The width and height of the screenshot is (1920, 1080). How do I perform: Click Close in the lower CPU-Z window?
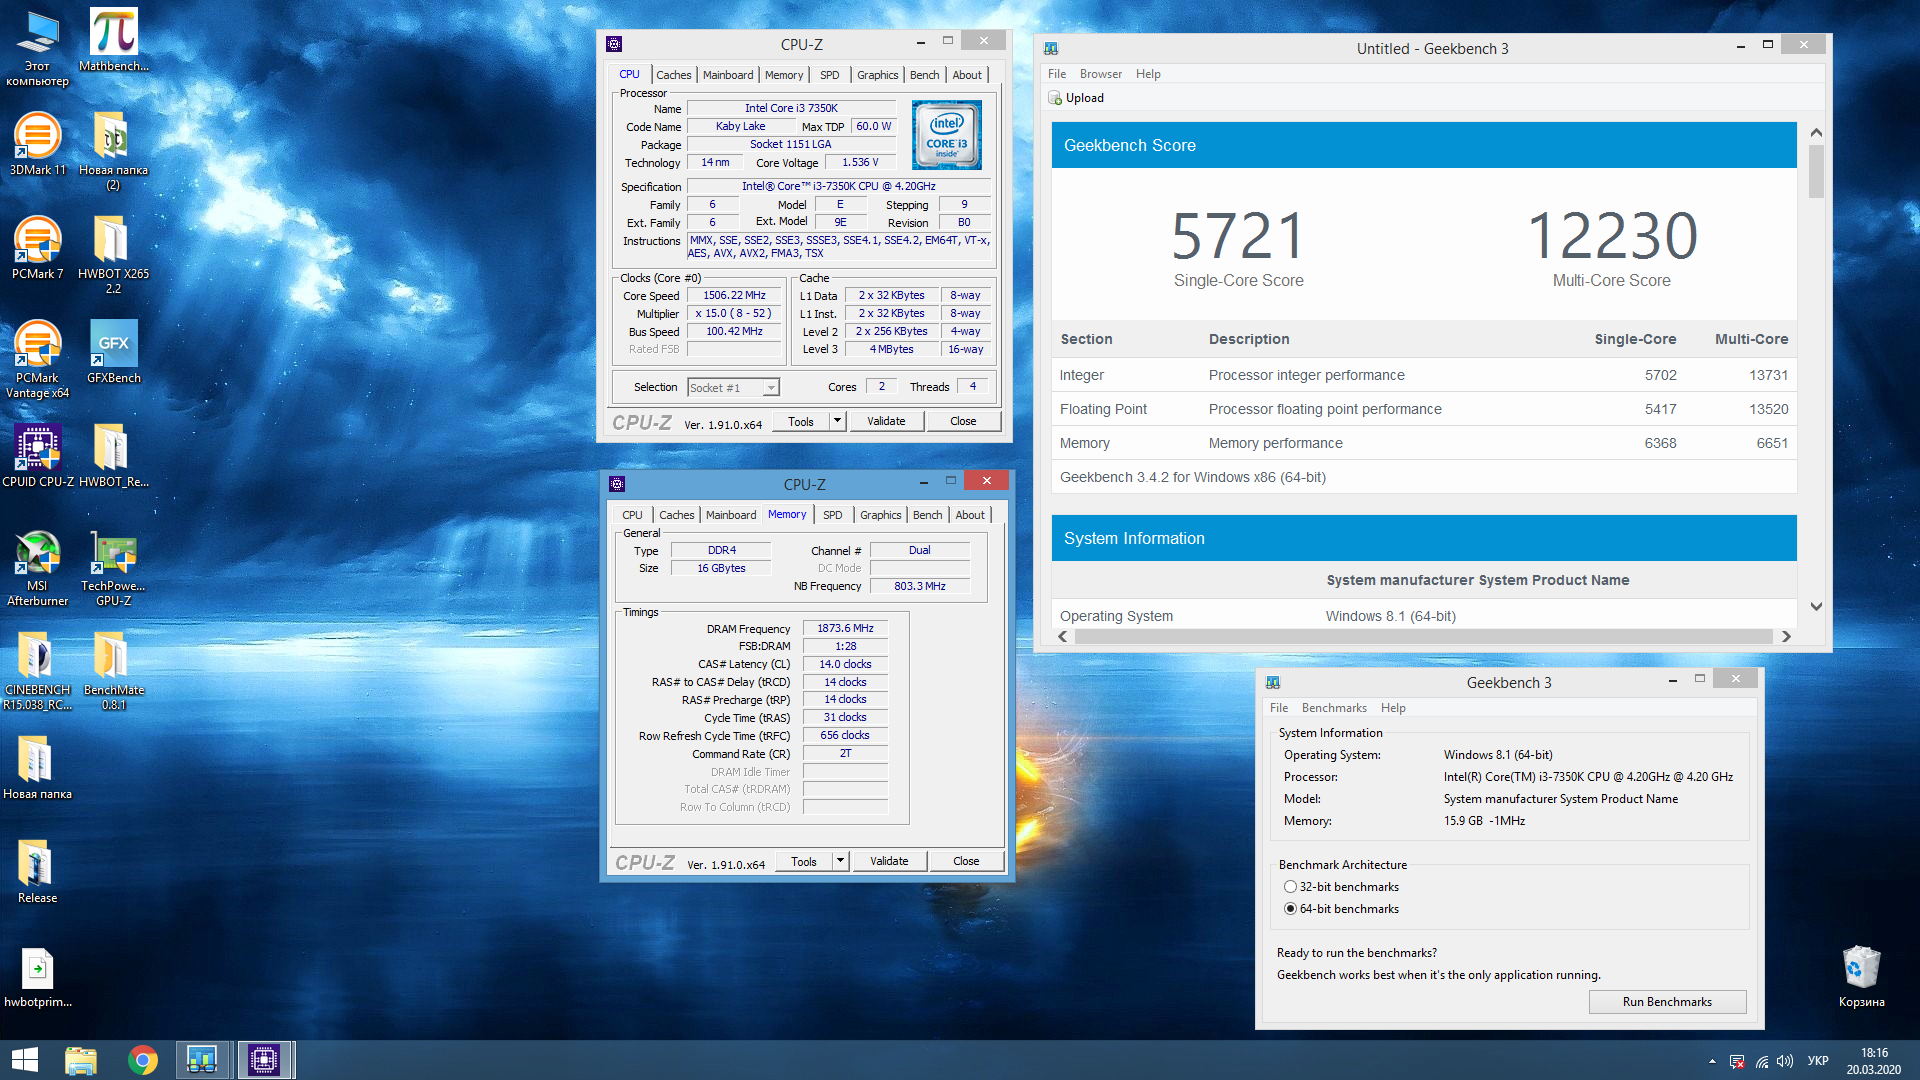point(966,861)
